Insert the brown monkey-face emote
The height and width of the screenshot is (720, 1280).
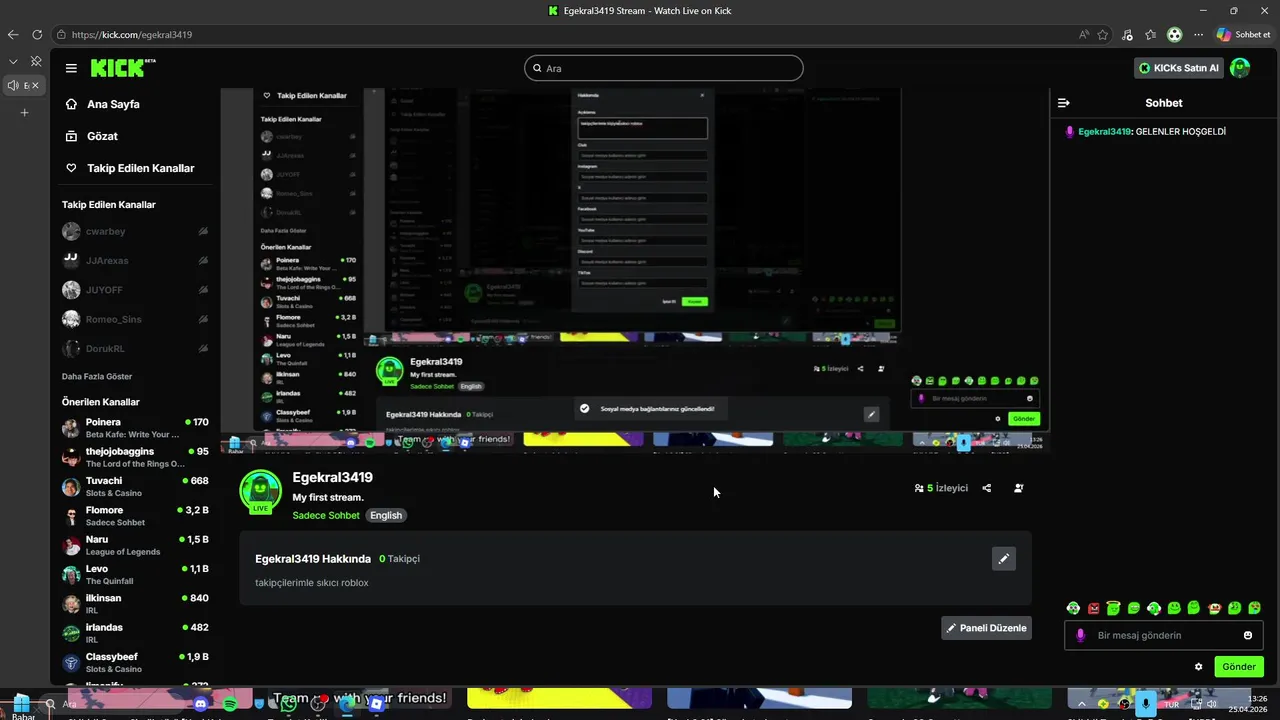point(1214,608)
